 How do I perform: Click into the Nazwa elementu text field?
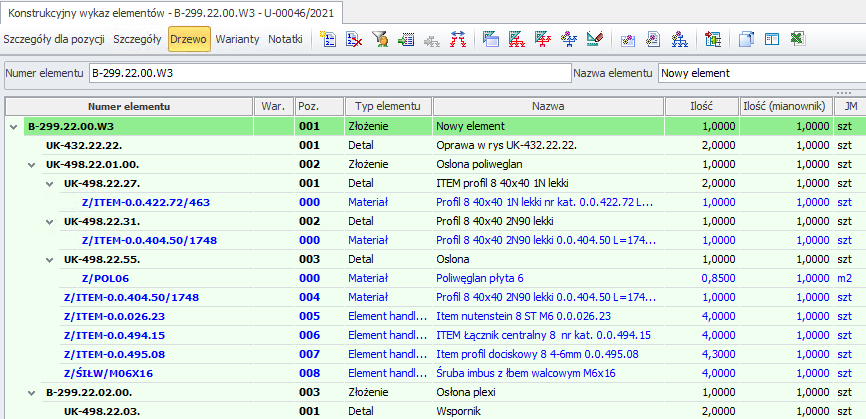[x=758, y=73]
